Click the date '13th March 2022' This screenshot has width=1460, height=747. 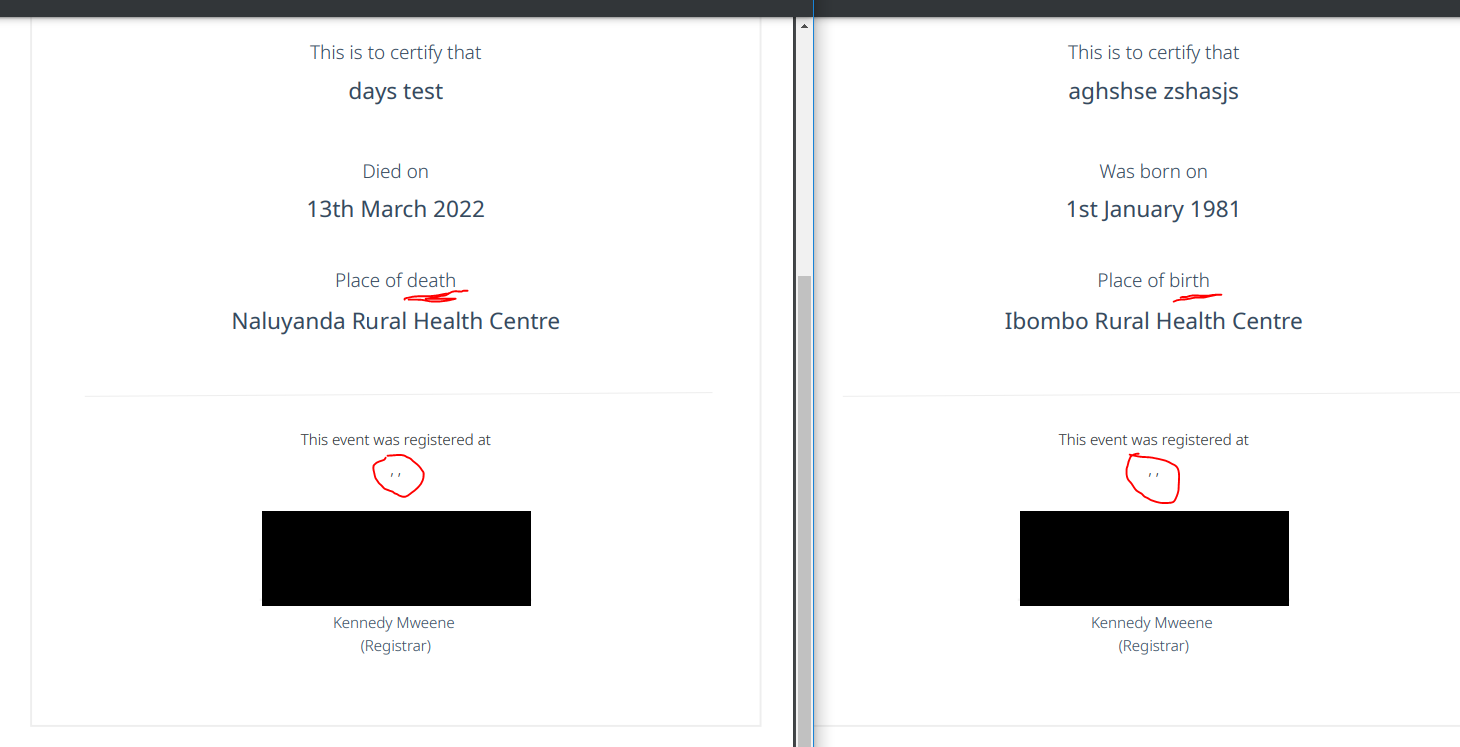[x=396, y=209]
